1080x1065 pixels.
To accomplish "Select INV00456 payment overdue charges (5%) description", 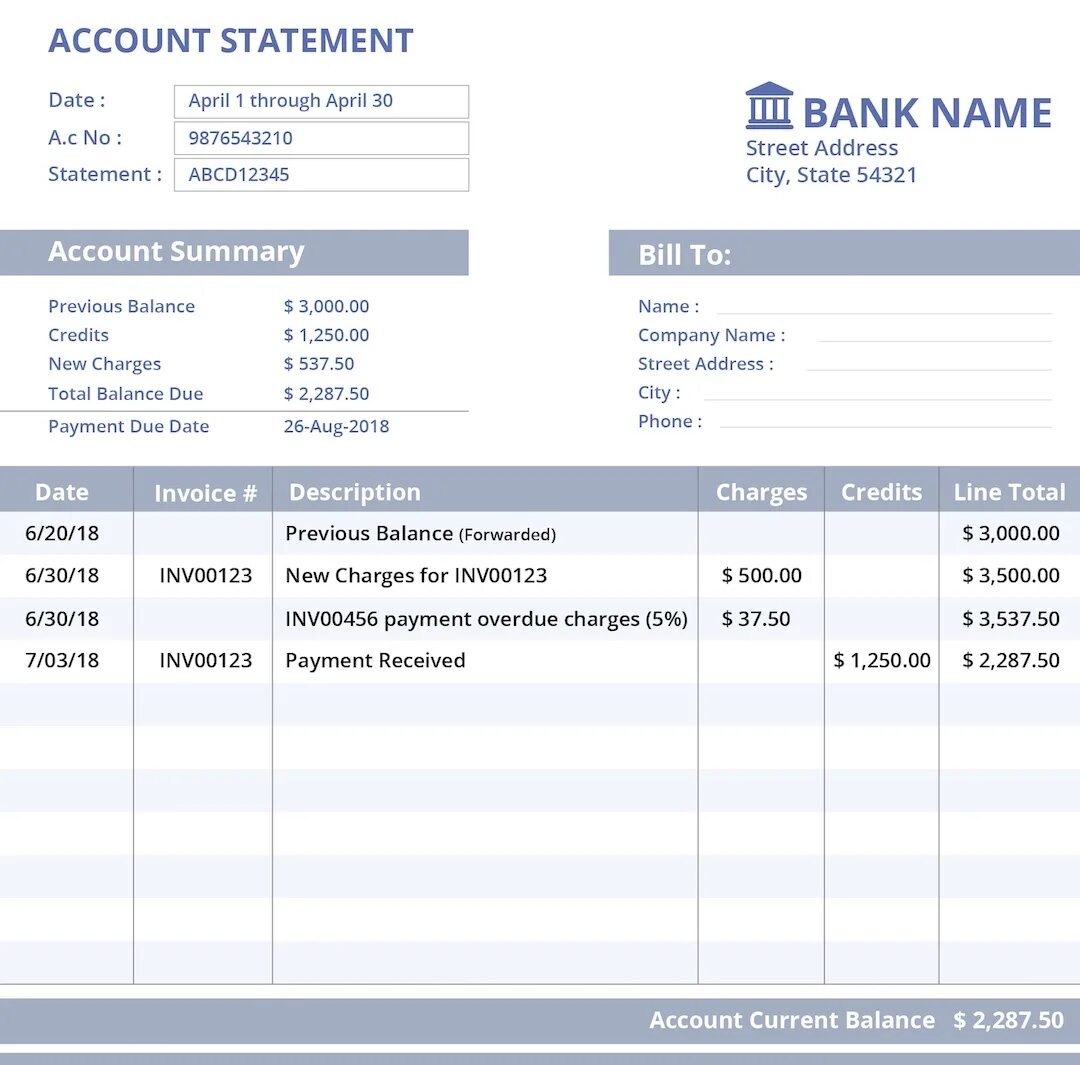I will pos(486,619).
